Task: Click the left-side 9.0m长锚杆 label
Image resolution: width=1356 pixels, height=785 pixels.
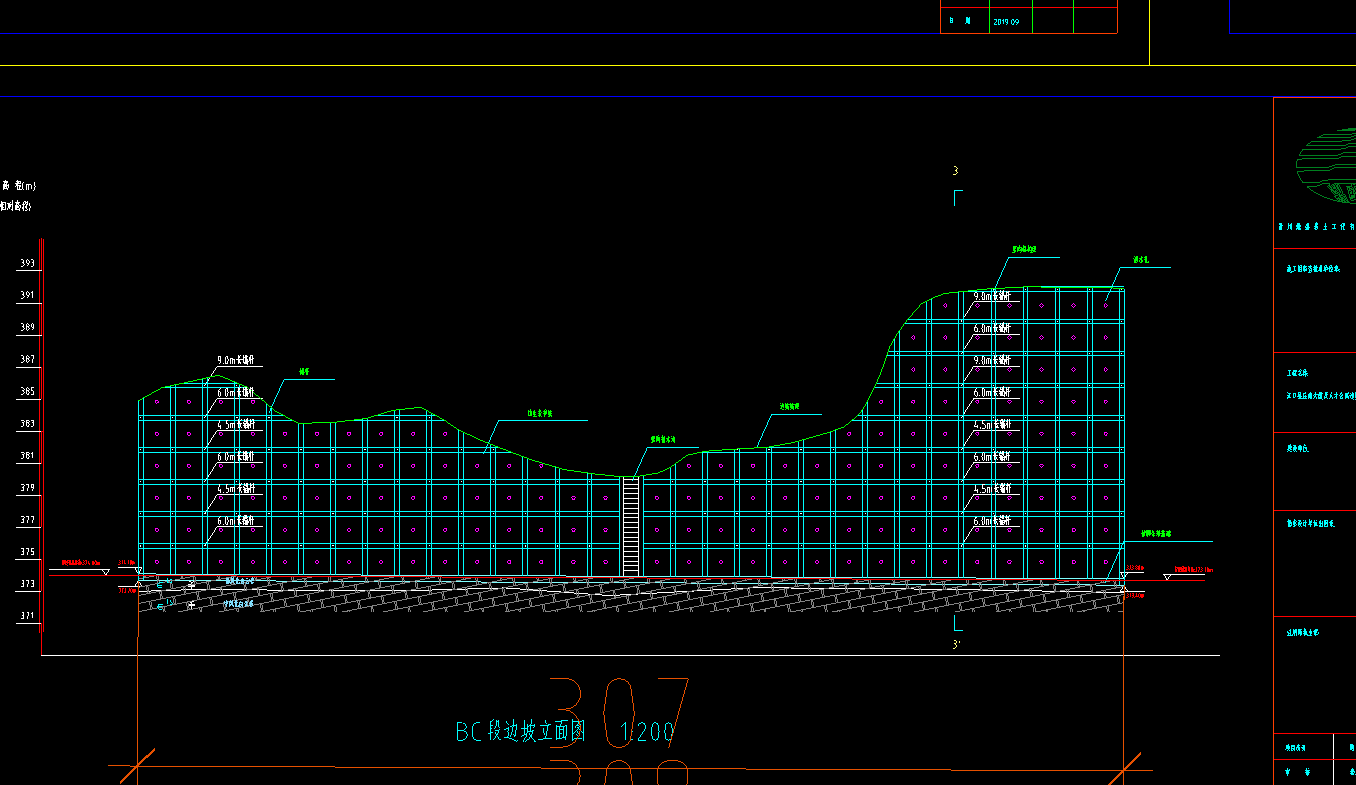Action: [236, 360]
